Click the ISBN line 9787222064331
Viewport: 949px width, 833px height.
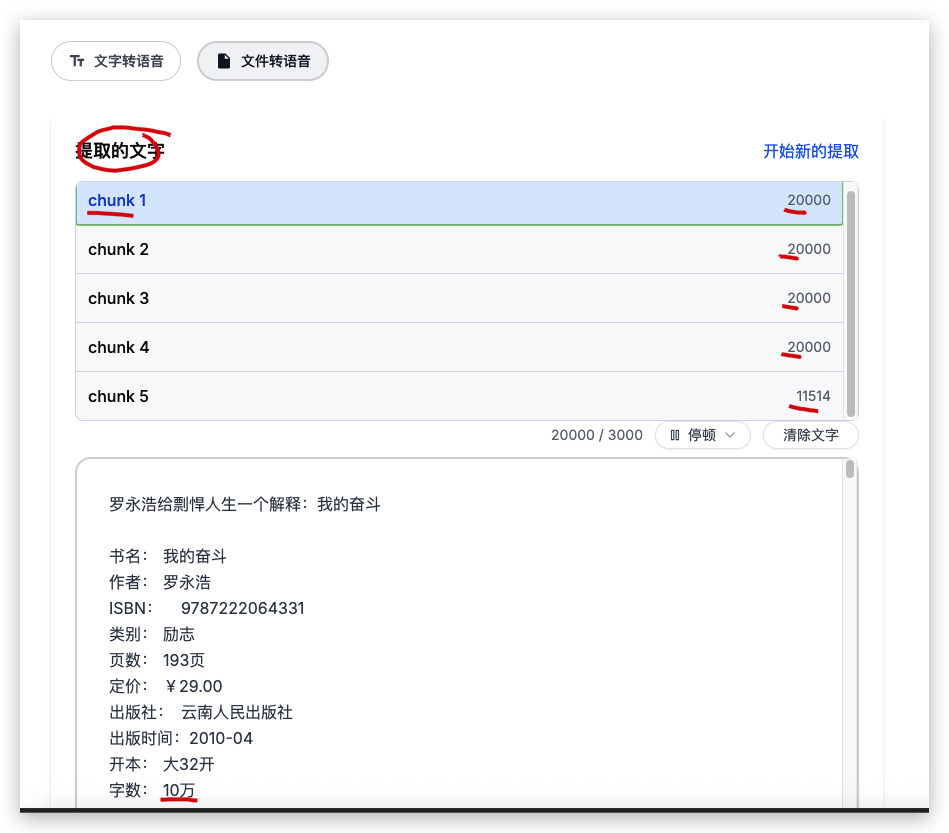pos(206,608)
